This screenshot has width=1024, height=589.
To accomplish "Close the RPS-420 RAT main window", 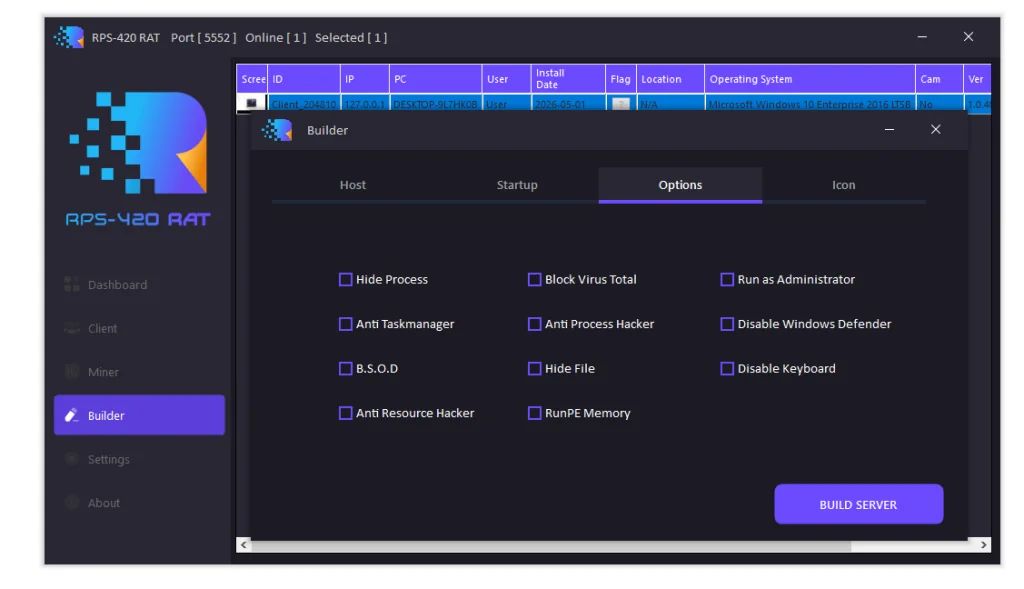I will coord(968,37).
